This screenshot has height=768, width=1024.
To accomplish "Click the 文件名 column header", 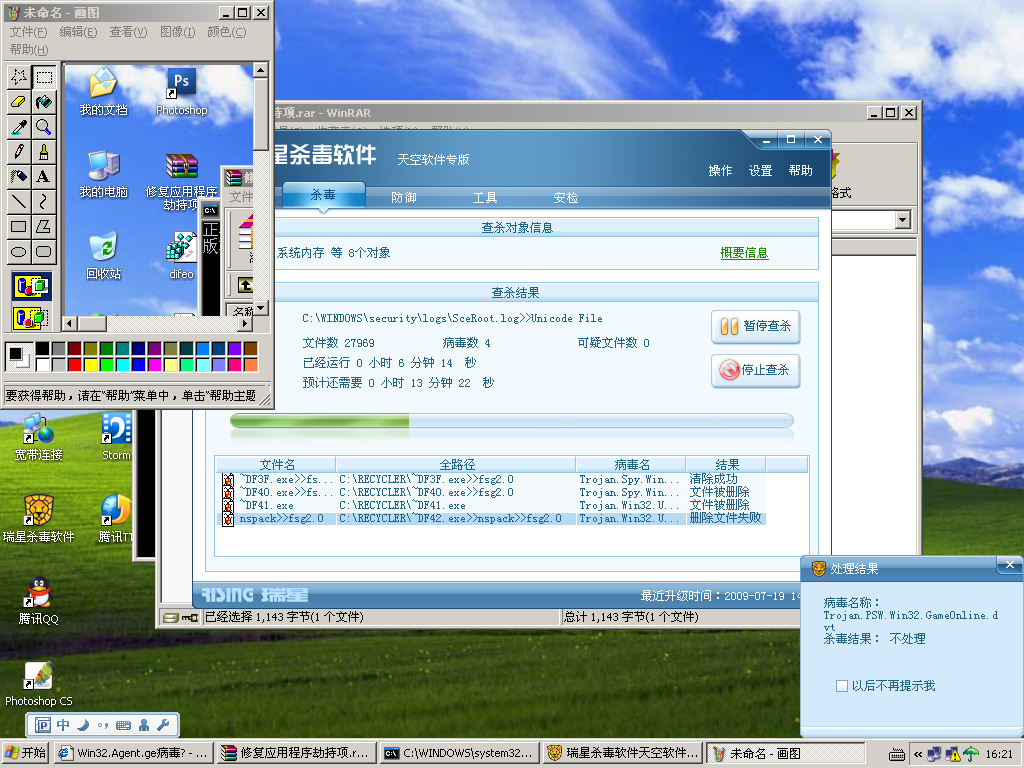I will pos(277,464).
